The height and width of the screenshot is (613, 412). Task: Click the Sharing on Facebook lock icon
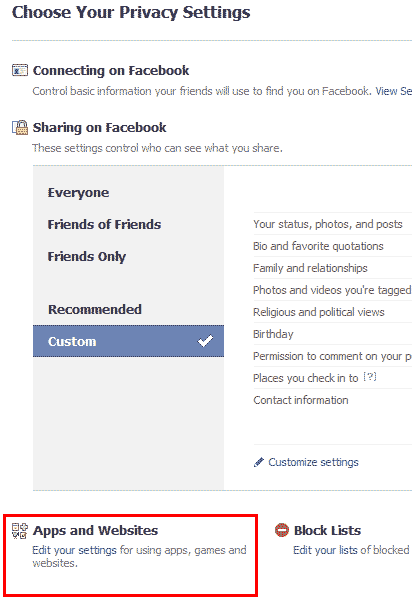(20, 127)
